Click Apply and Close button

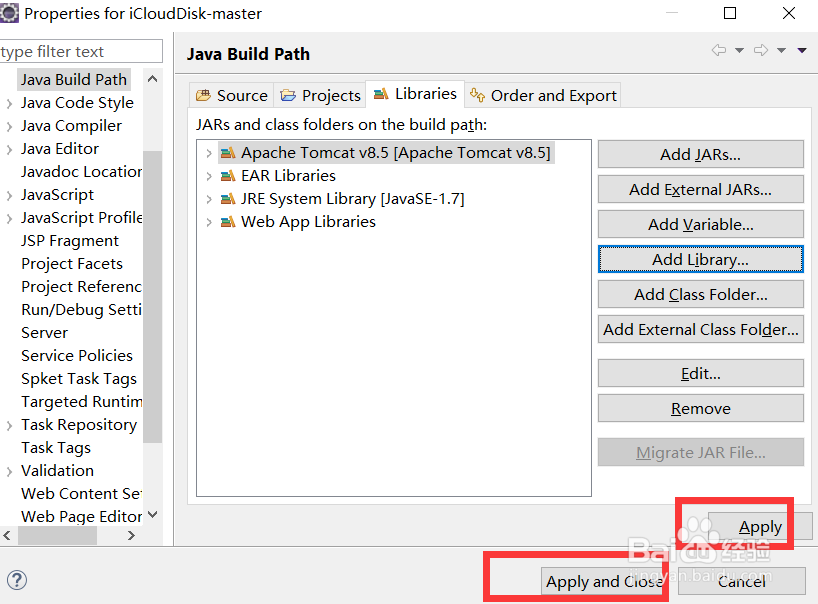coord(603,581)
